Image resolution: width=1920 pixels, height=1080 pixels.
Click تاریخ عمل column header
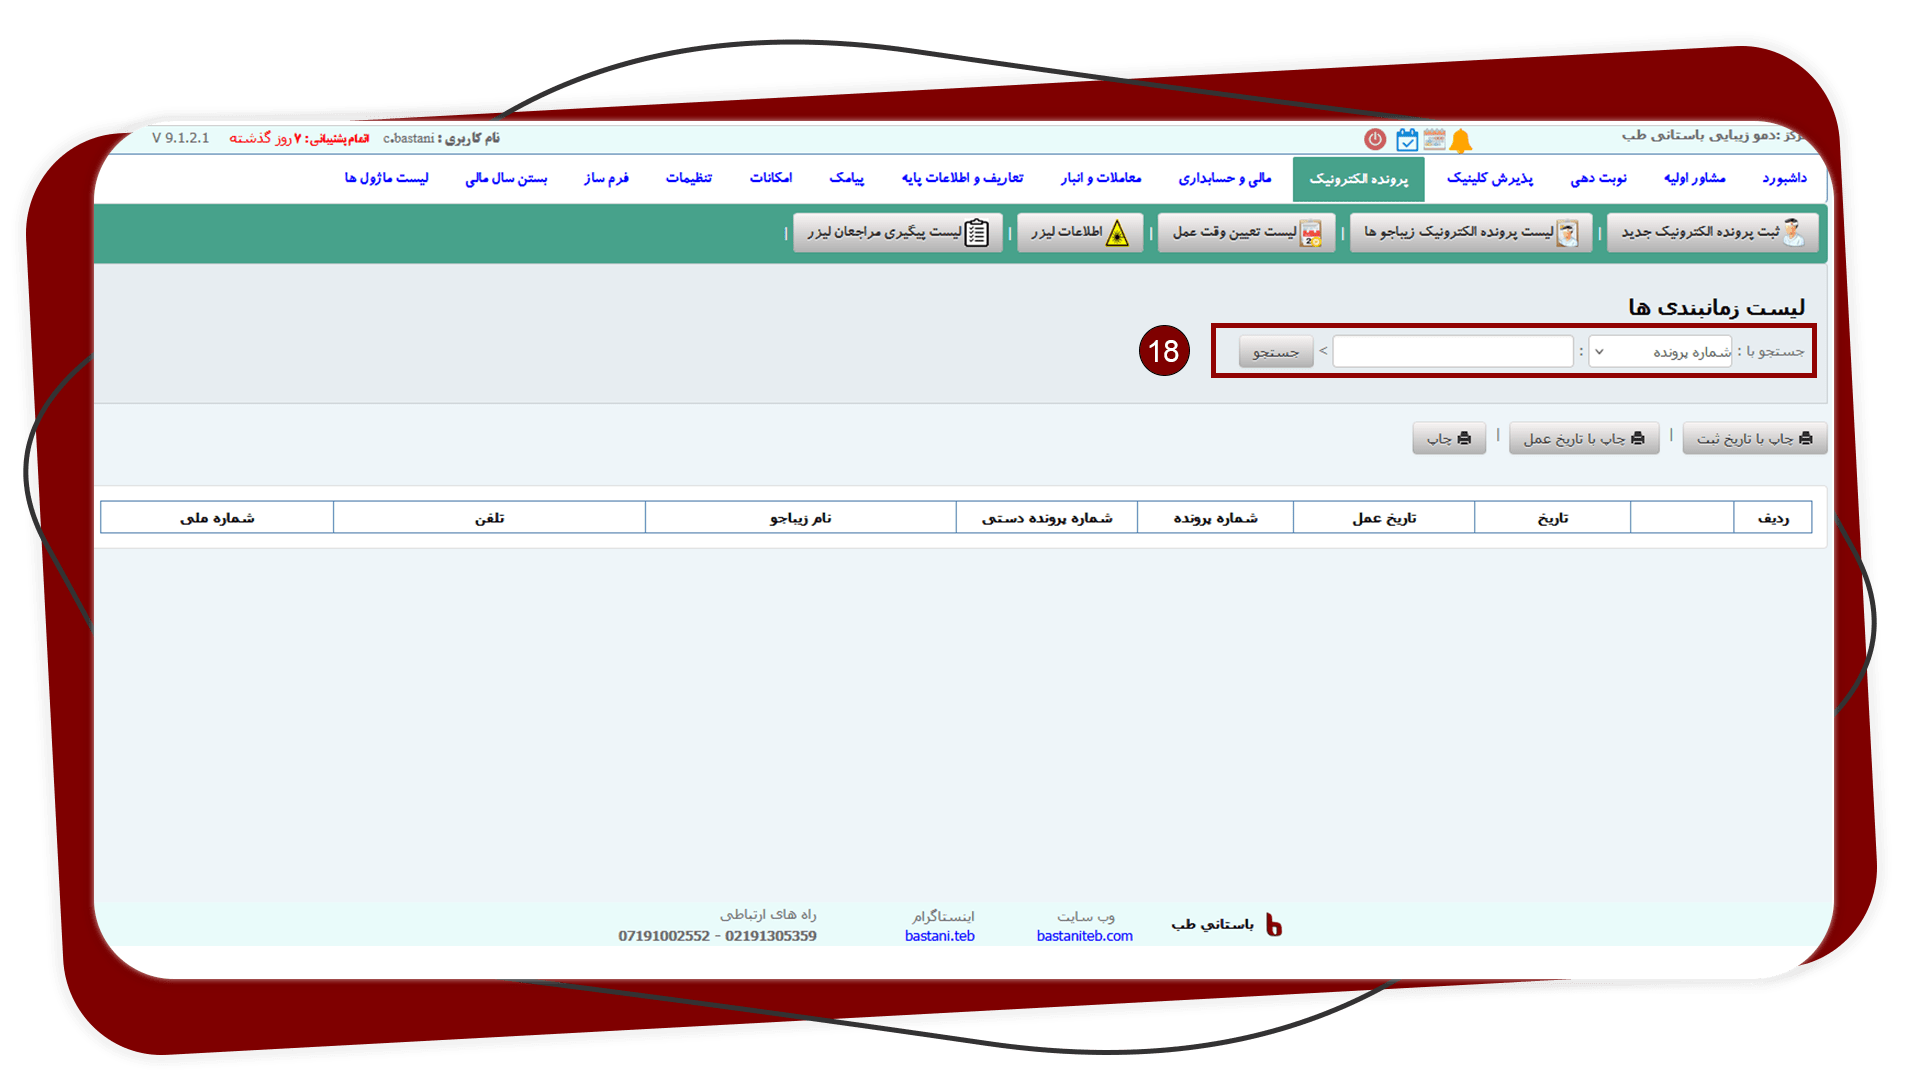coord(1384,517)
